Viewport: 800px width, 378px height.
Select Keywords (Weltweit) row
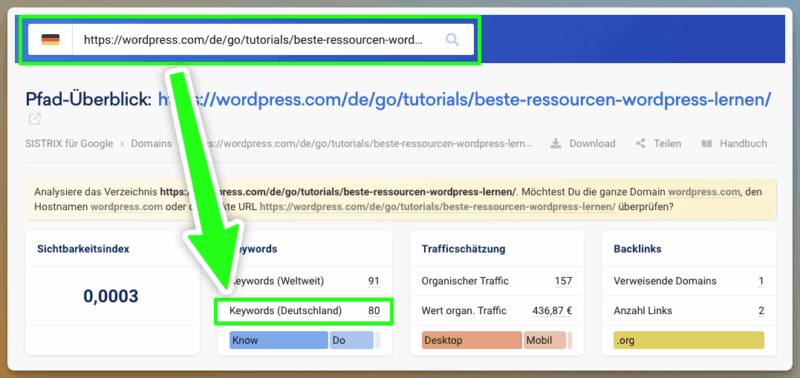305,281
